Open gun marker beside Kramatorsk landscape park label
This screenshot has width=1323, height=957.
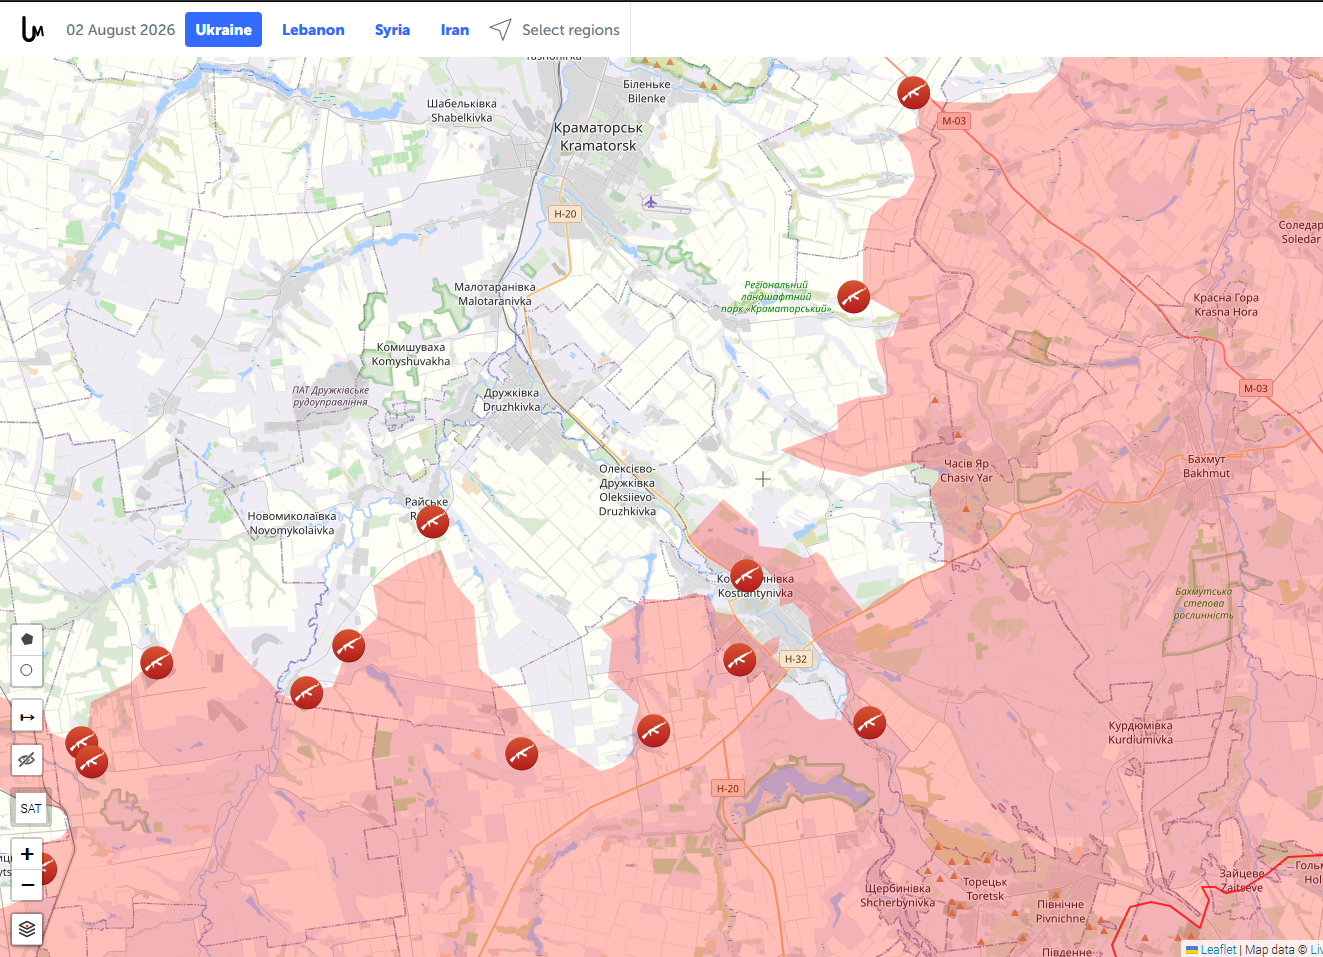click(x=853, y=297)
